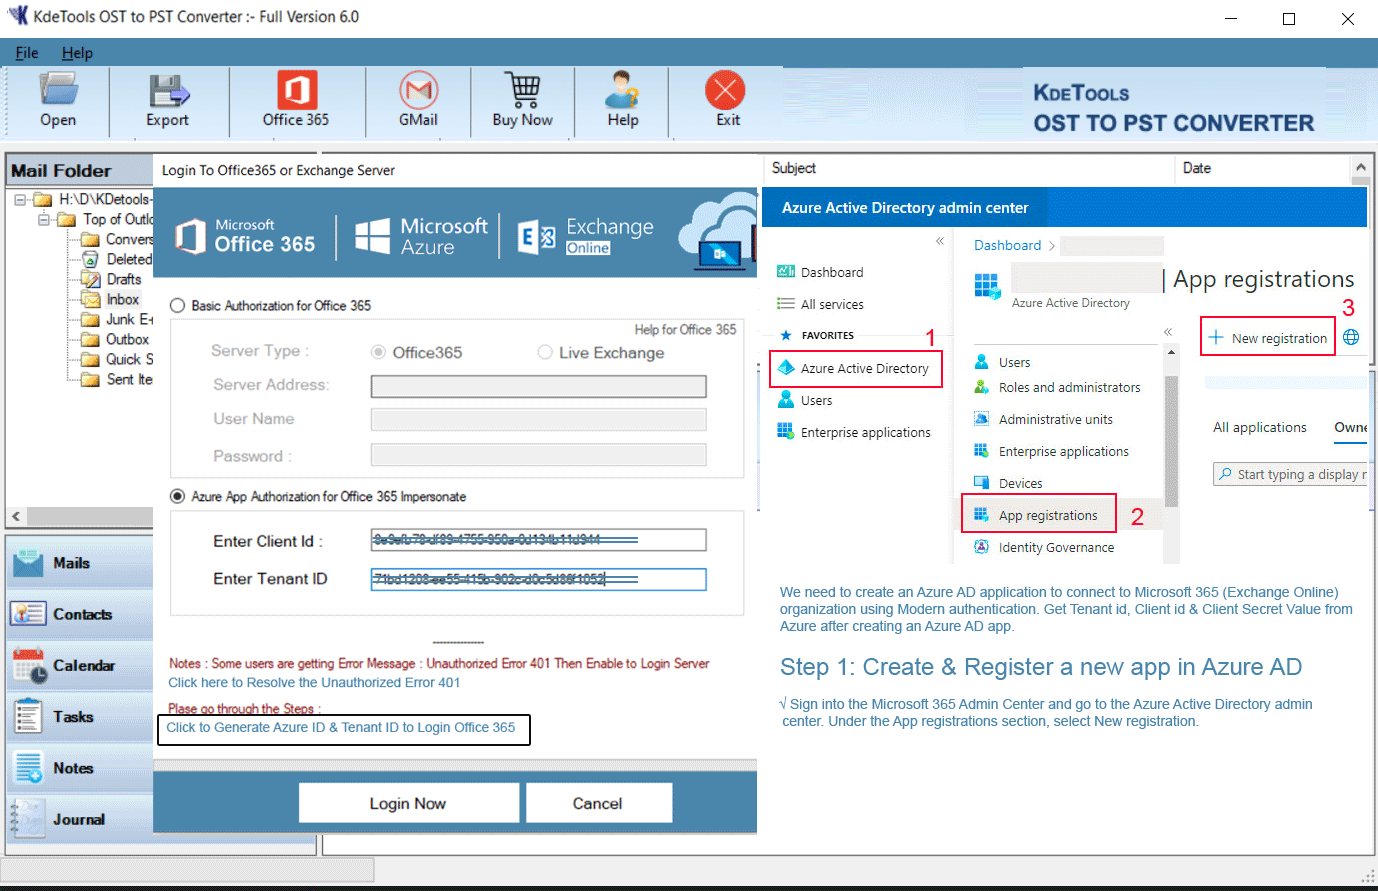The width and height of the screenshot is (1378, 891).
Task: Click the Conversation folder icon in tree
Action: pos(90,239)
